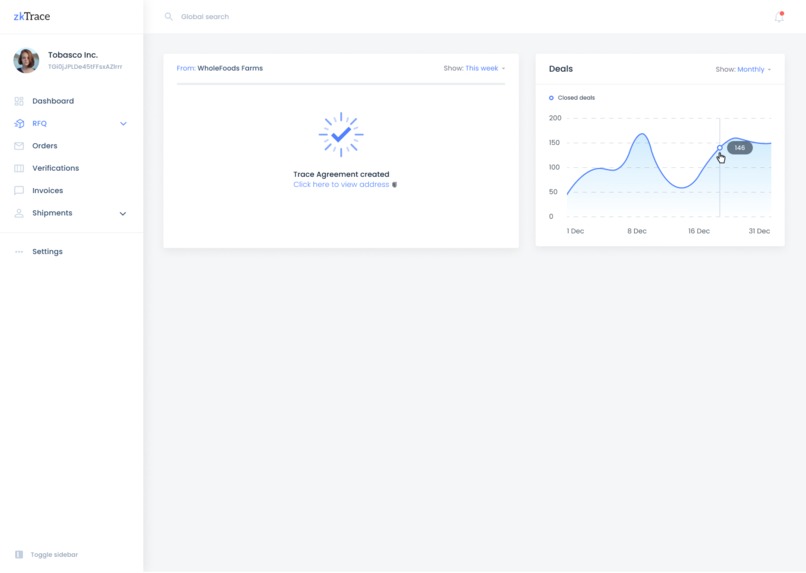Toggle the Closed deals legend marker
The image size is (806, 573).
click(x=551, y=98)
